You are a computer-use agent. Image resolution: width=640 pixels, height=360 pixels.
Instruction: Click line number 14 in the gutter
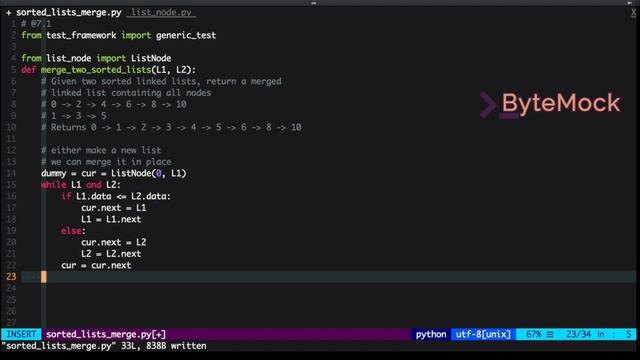click(11, 173)
